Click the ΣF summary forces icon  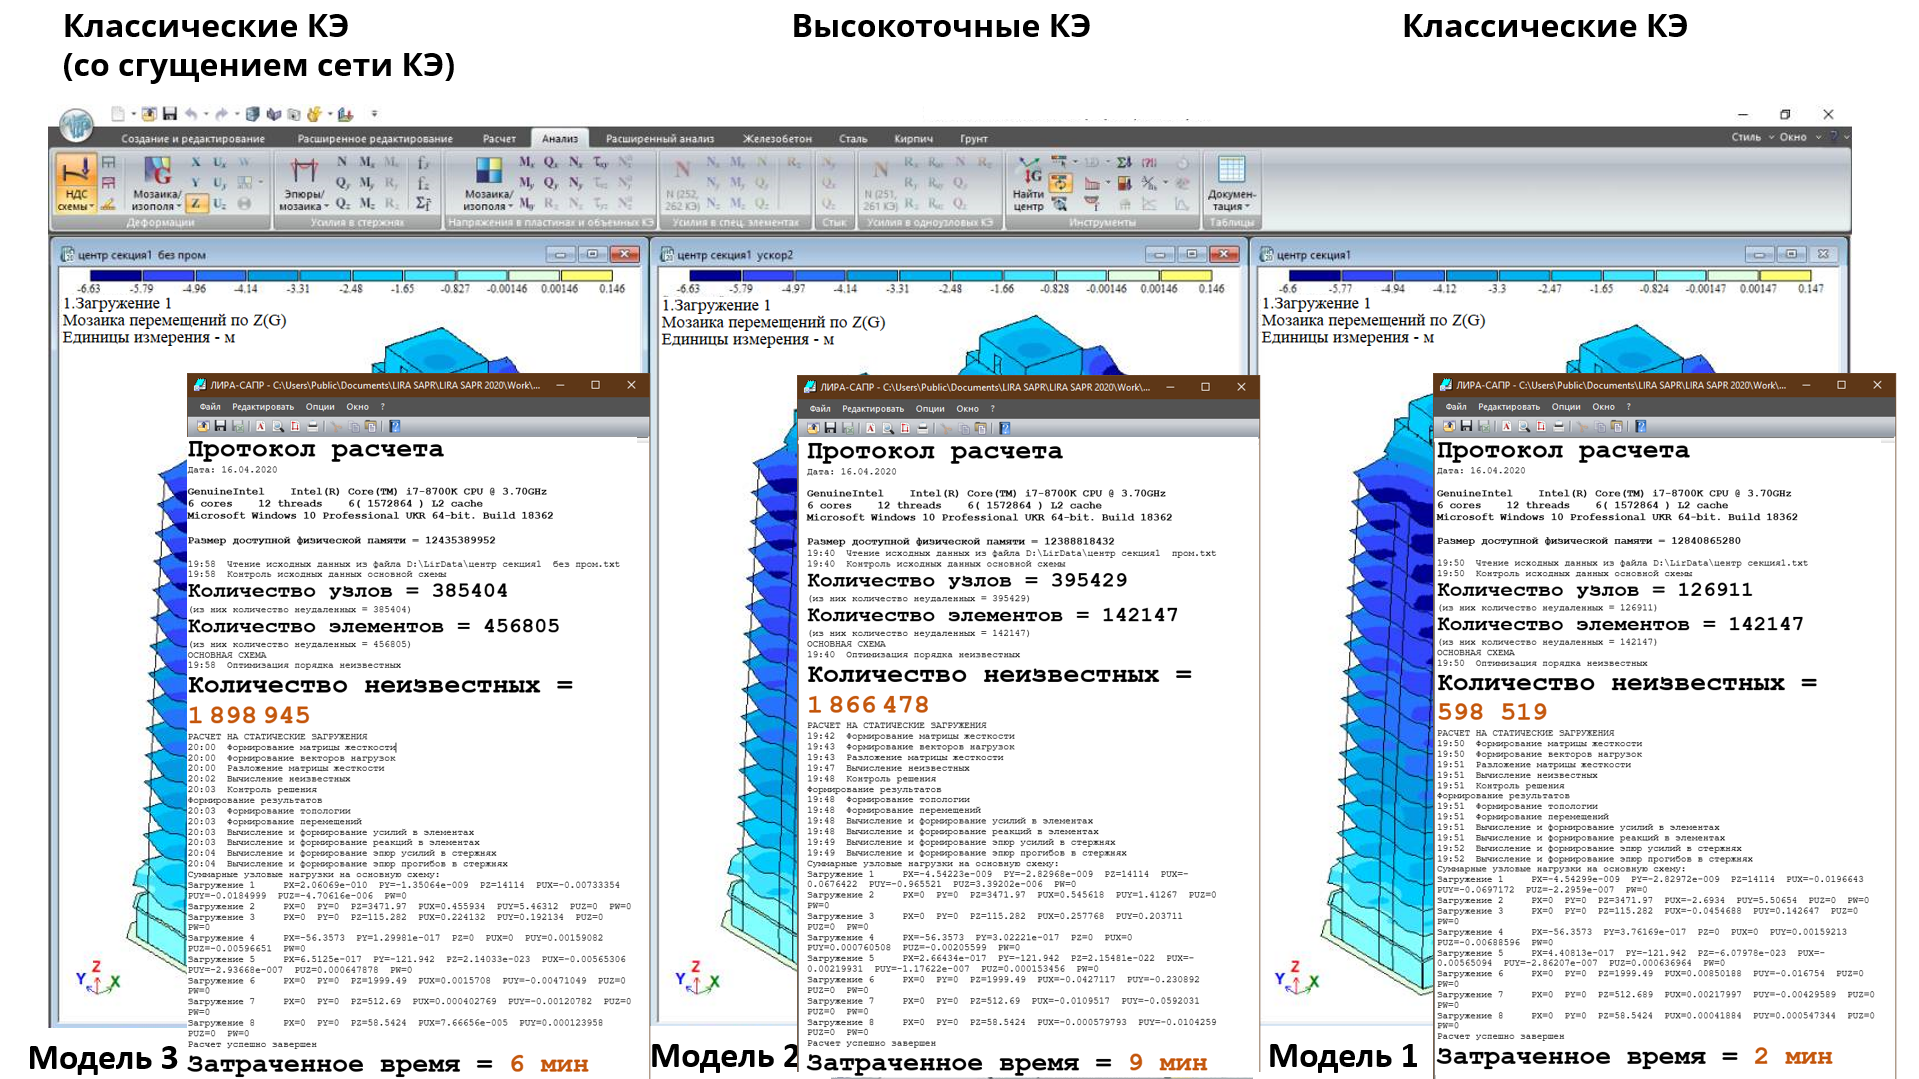pyautogui.click(x=423, y=203)
